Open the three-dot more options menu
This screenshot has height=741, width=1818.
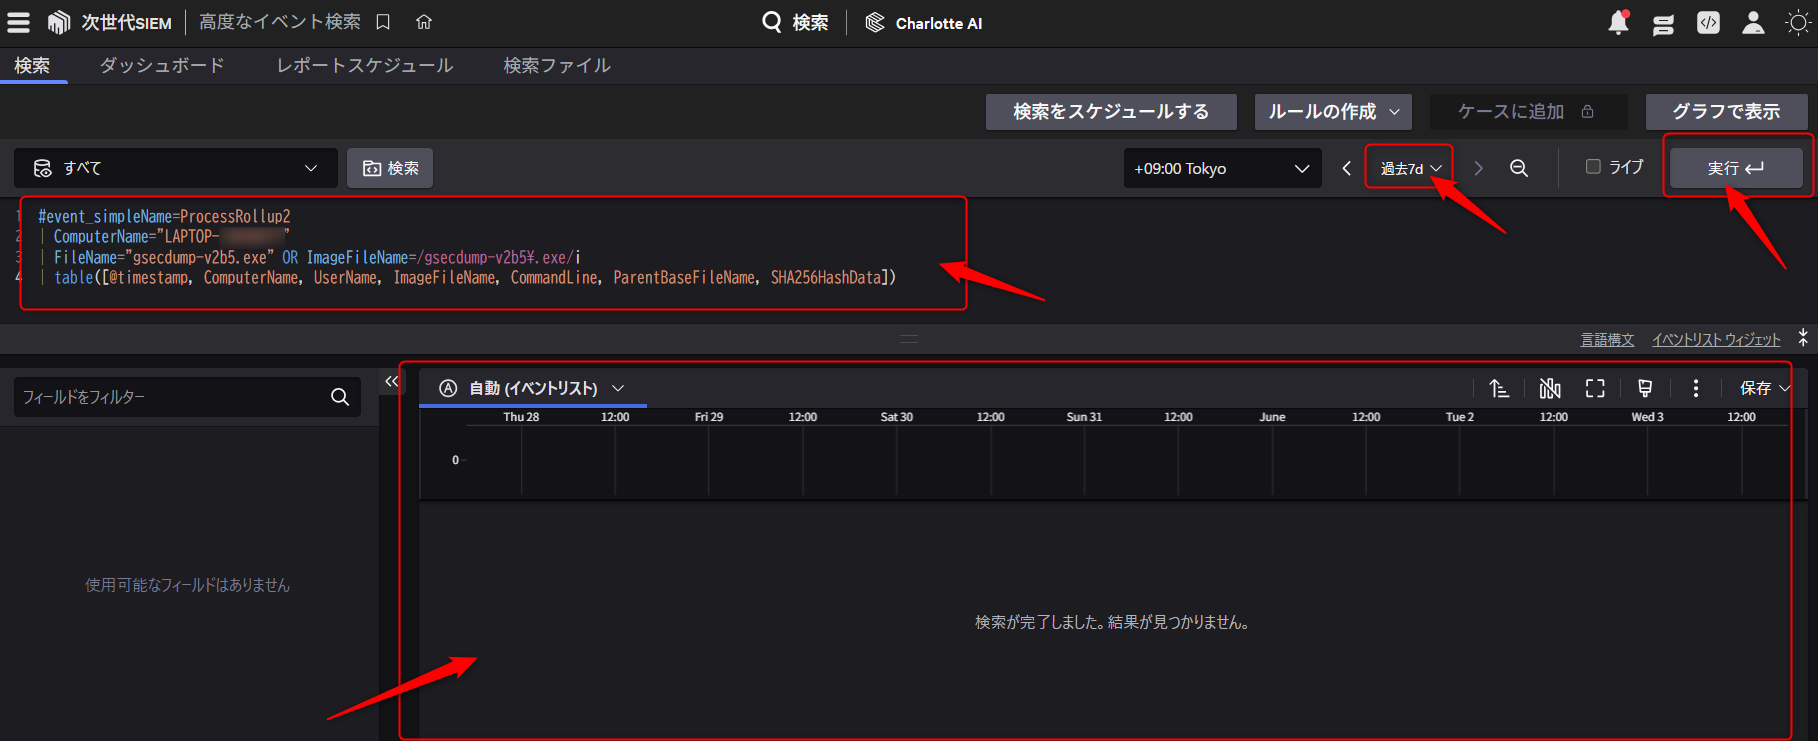(1695, 388)
